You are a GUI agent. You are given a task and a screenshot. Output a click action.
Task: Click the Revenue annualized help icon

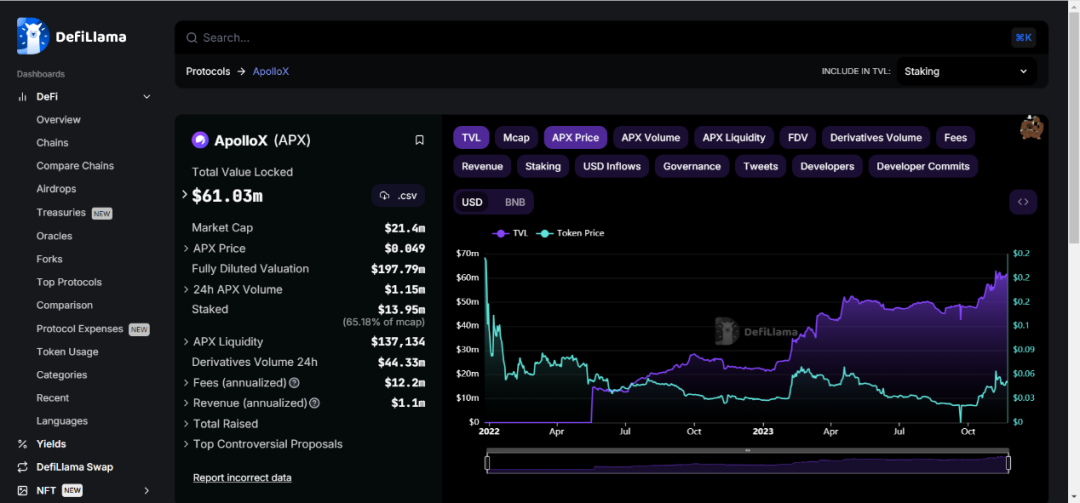tap(314, 403)
